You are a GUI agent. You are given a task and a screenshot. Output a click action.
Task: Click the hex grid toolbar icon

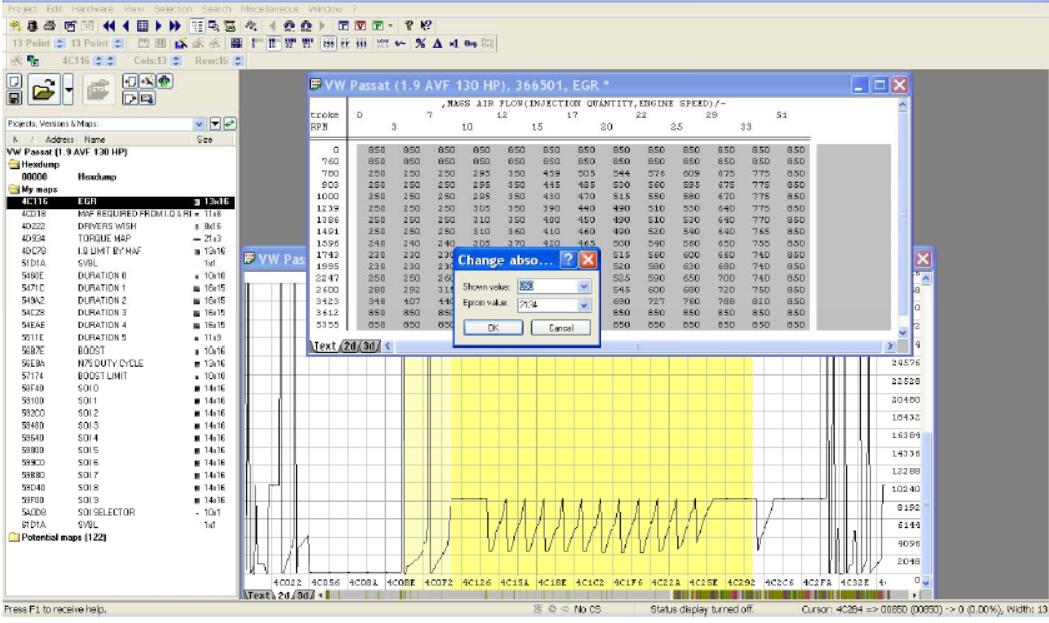pyautogui.click(x=236, y=43)
